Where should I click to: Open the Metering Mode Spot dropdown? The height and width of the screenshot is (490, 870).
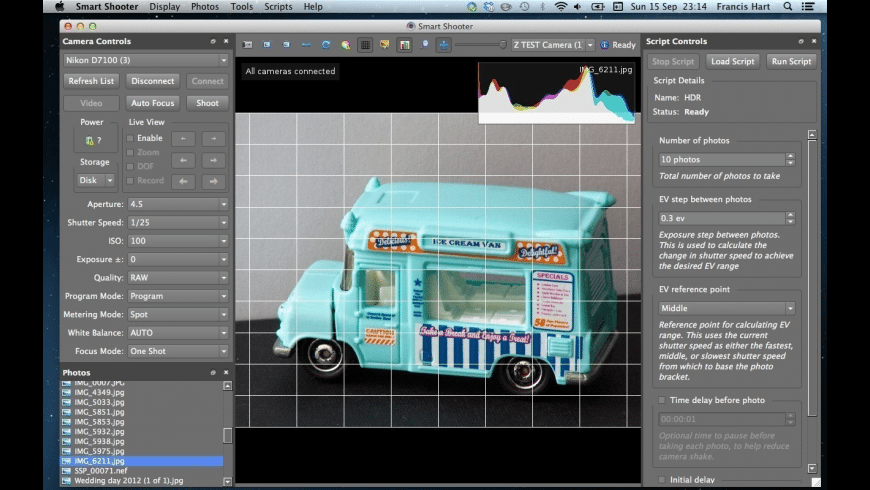178,314
